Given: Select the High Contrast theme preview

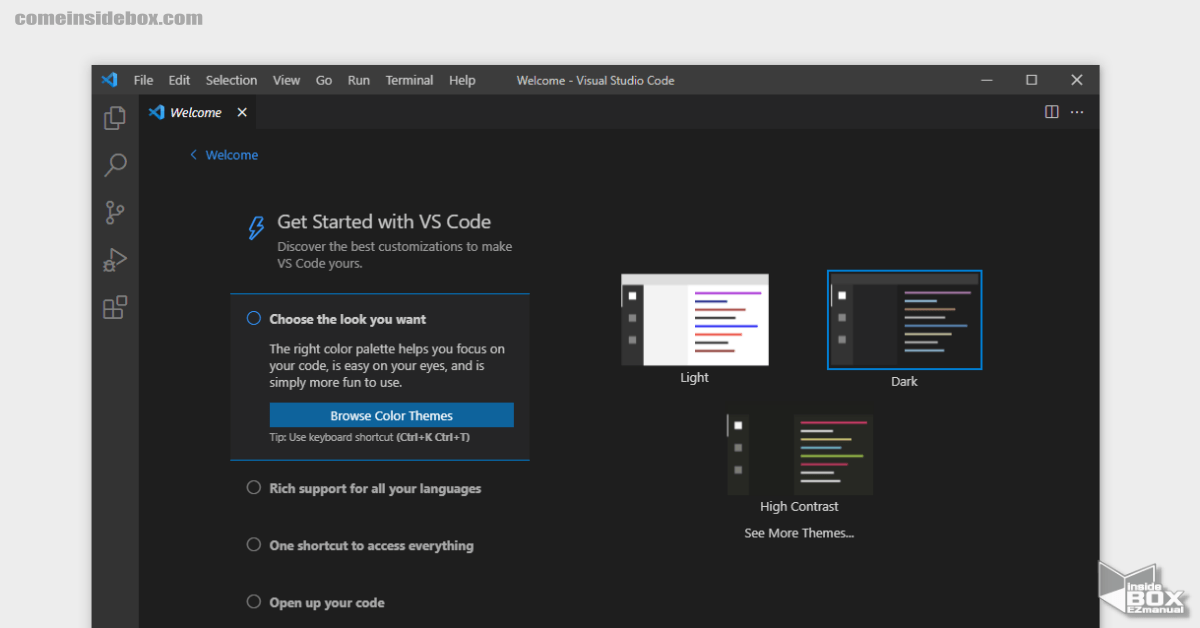Looking at the screenshot, I should [x=799, y=454].
